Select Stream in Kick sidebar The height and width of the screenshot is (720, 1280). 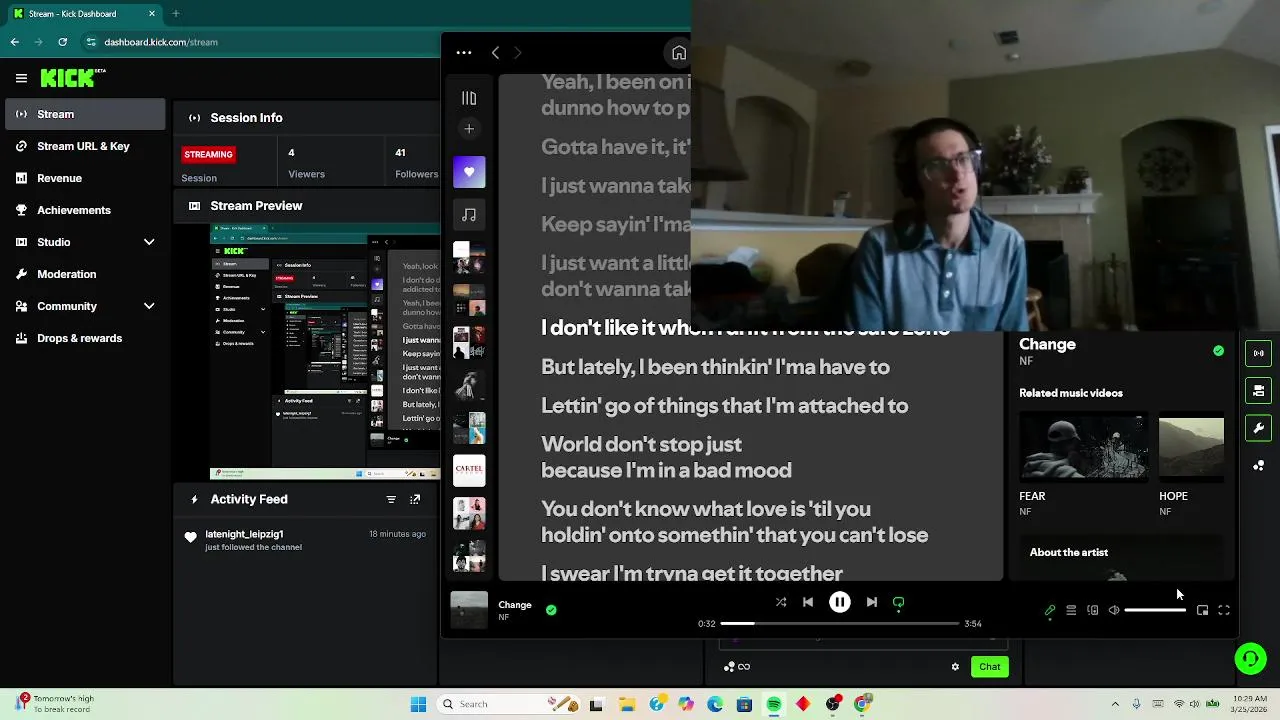coord(85,114)
